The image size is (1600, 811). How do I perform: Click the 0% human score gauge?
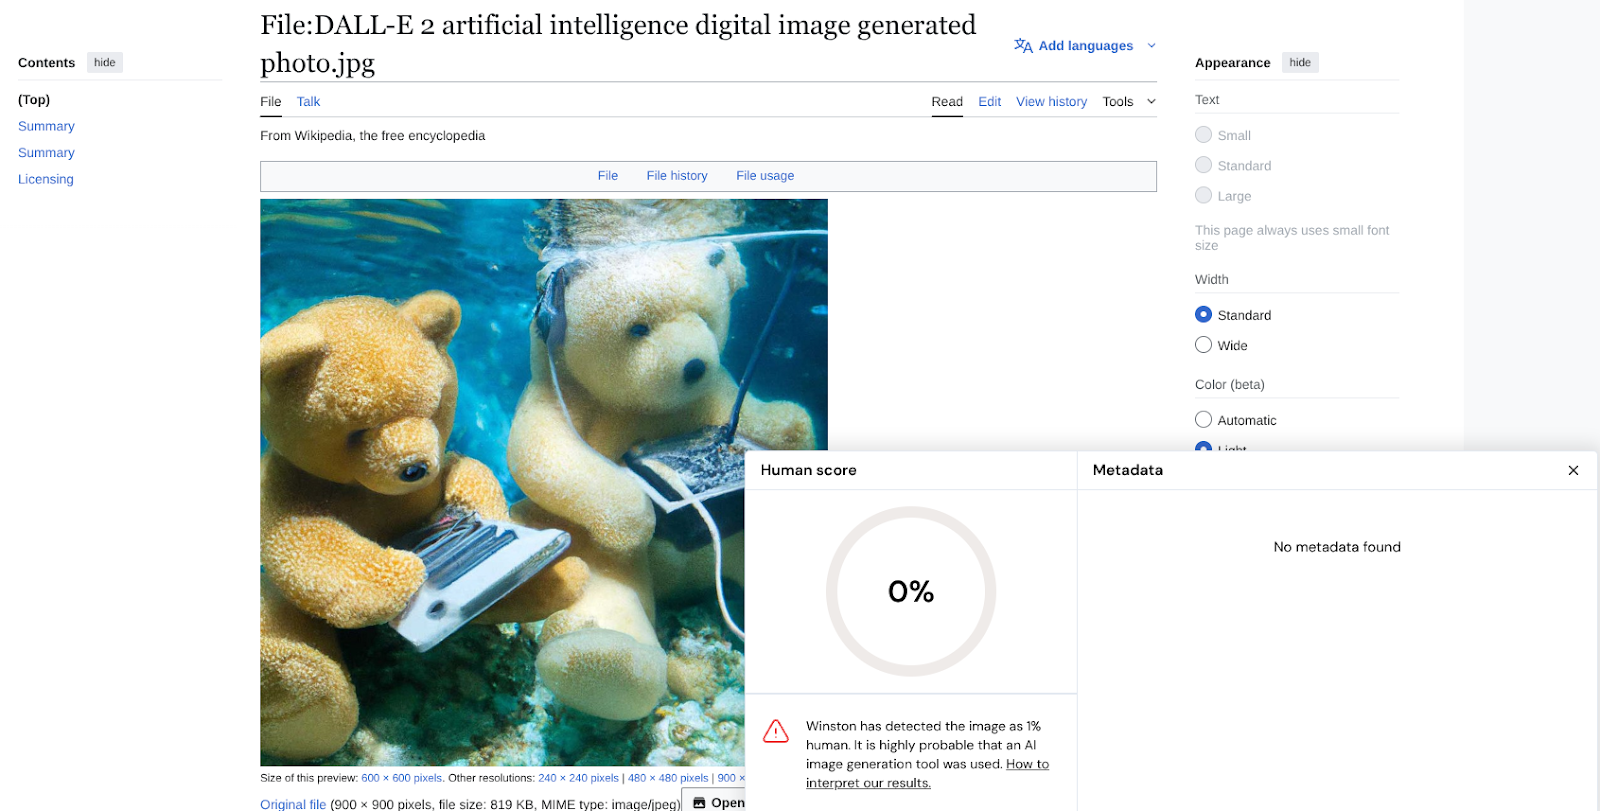(911, 592)
